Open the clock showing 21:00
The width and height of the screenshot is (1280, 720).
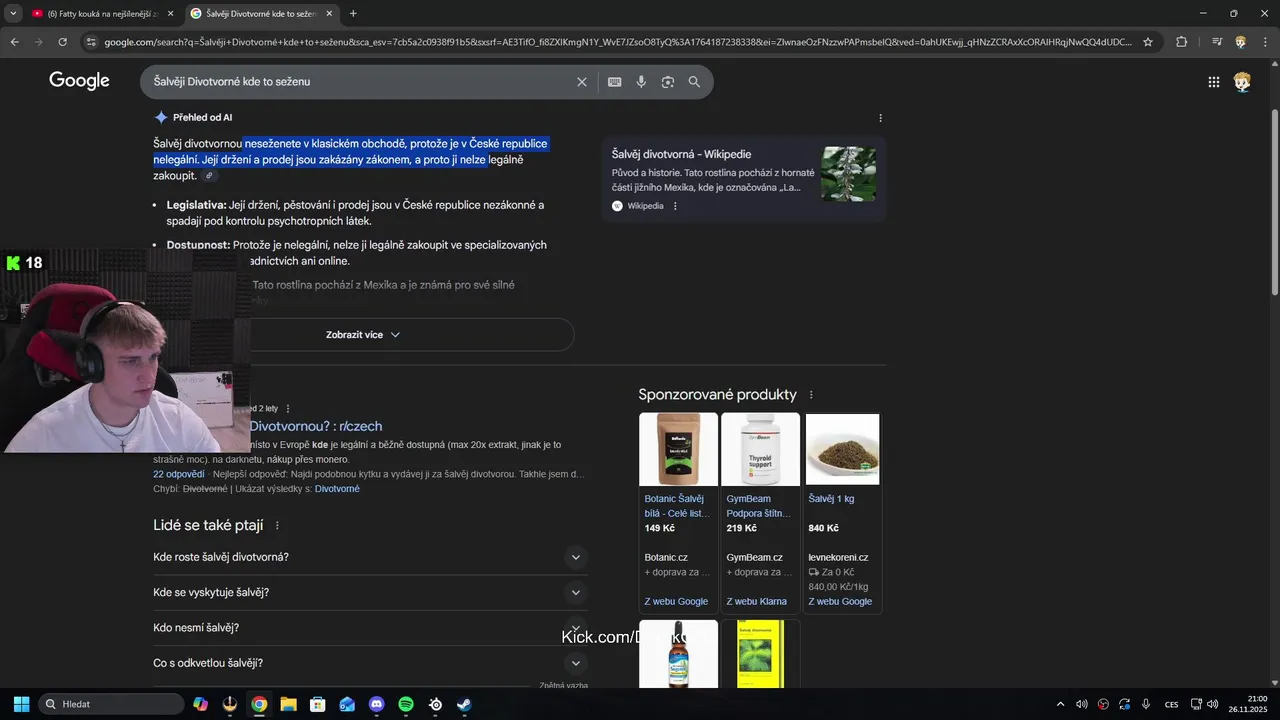coord(1249,704)
